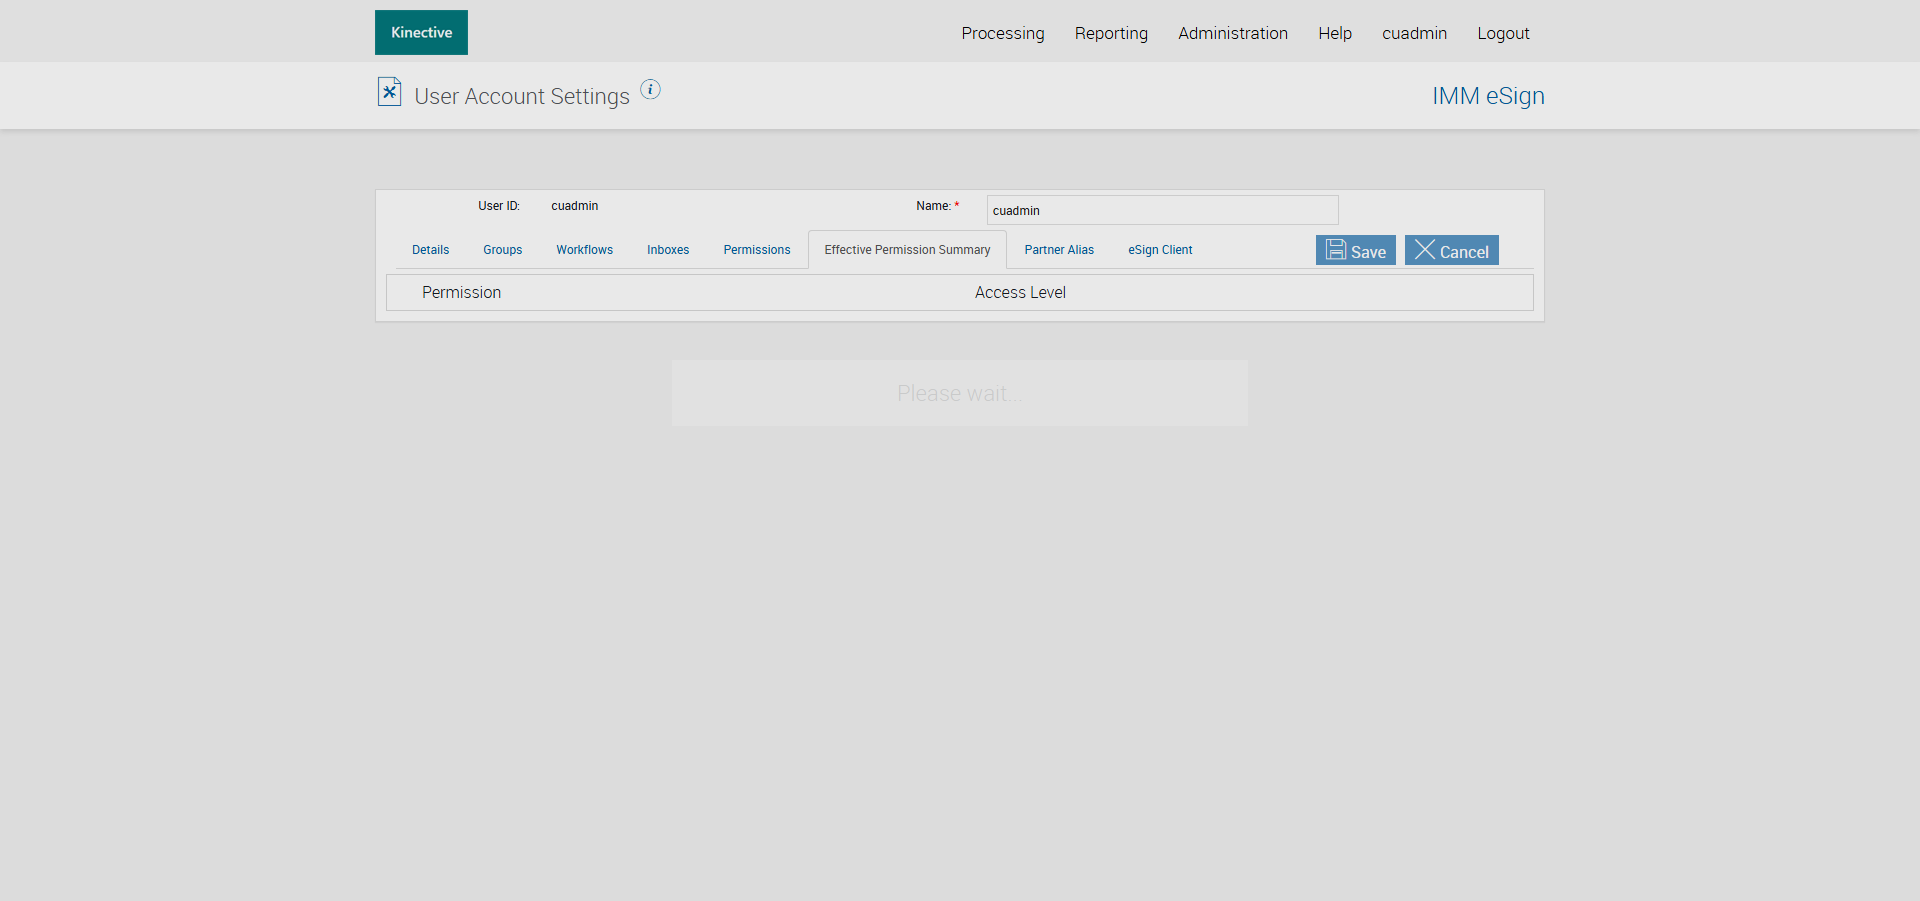Screen dimensions: 1920x901
Task: Open the info icon beside User Account Settings
Action: click(x=651, y=89)
